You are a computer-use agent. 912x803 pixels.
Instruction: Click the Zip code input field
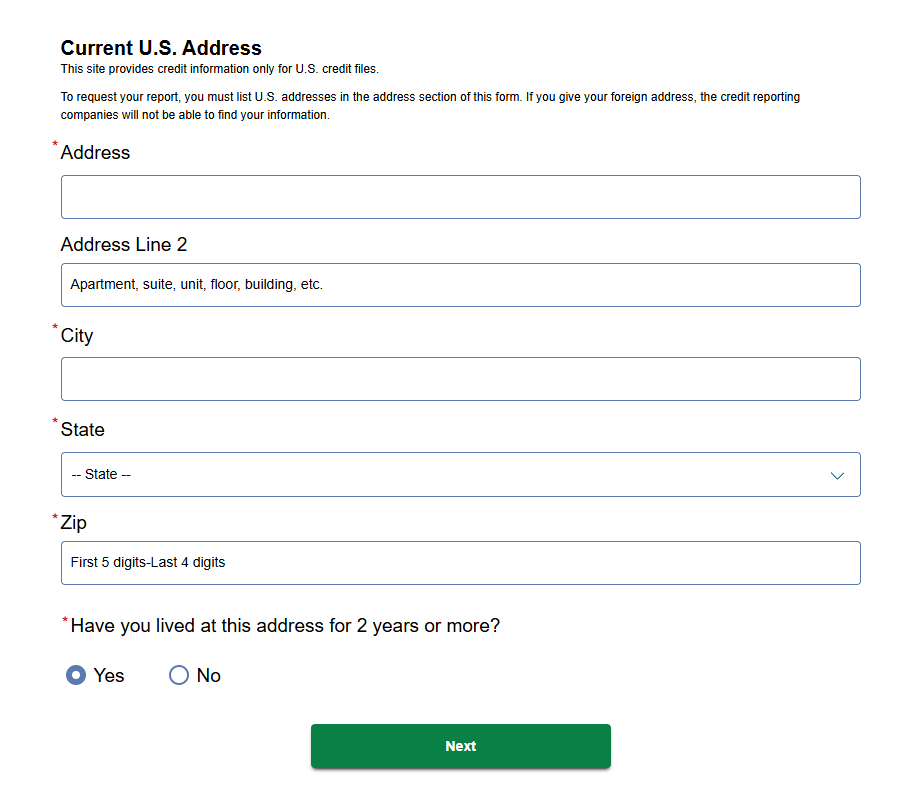coord(460,563)
